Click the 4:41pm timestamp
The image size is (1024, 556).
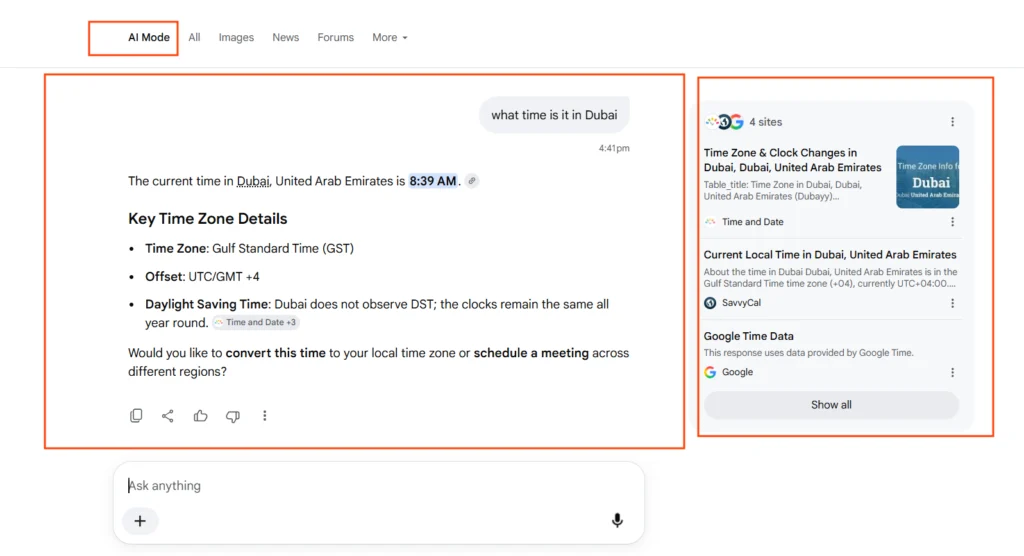tap(614, 148)
